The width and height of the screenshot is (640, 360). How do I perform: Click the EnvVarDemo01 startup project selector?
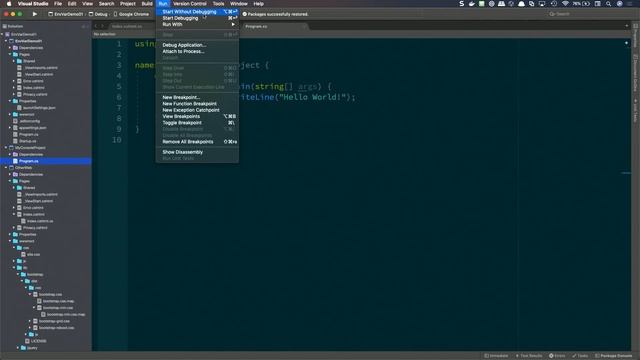click(x=65, y=14)
